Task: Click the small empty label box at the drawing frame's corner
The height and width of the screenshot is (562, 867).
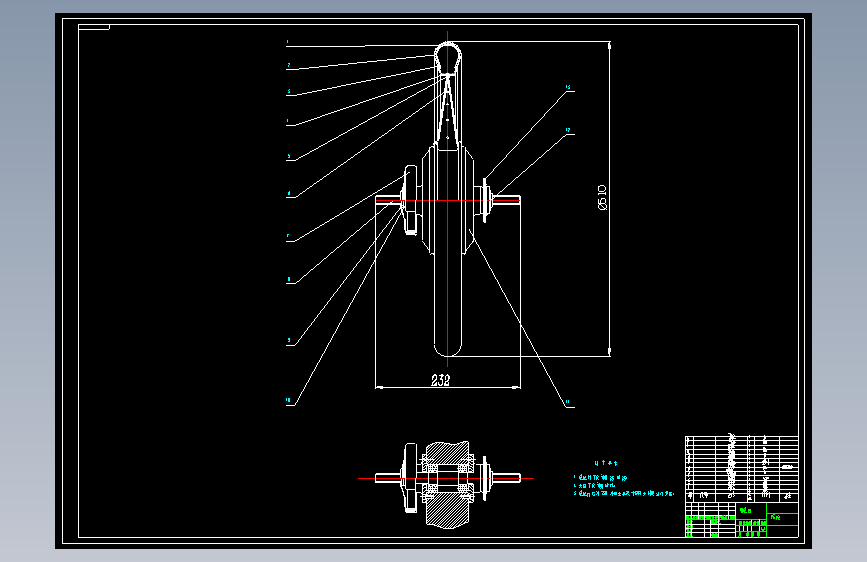Action: pos(94,27)
